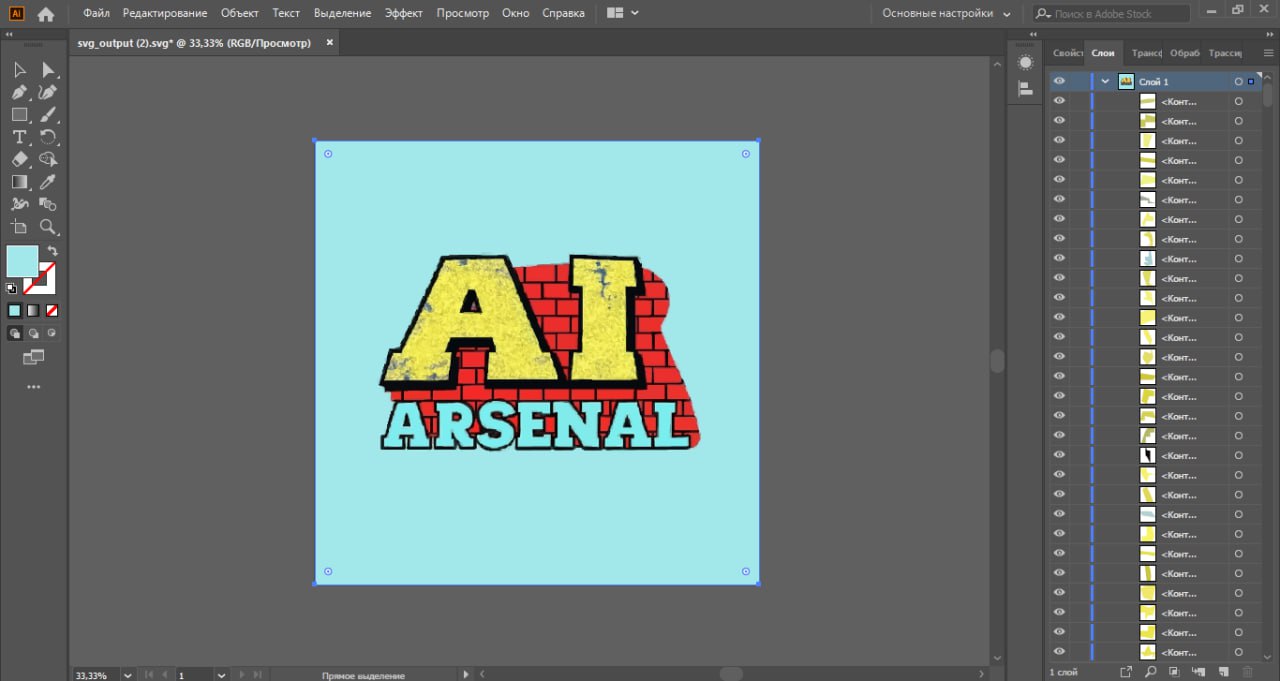Click the Home icon in top bar
Screen dimensions: 1280x681
point(46,14)
